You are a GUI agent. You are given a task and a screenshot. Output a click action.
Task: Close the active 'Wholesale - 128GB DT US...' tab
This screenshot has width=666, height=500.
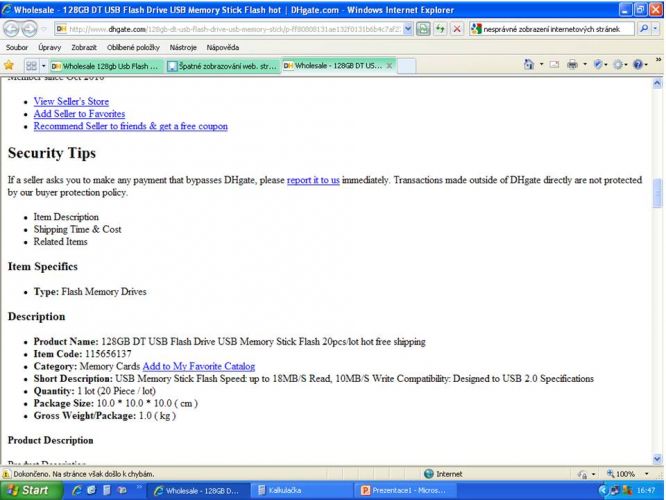pyautogui.click(x=389, y=65)
